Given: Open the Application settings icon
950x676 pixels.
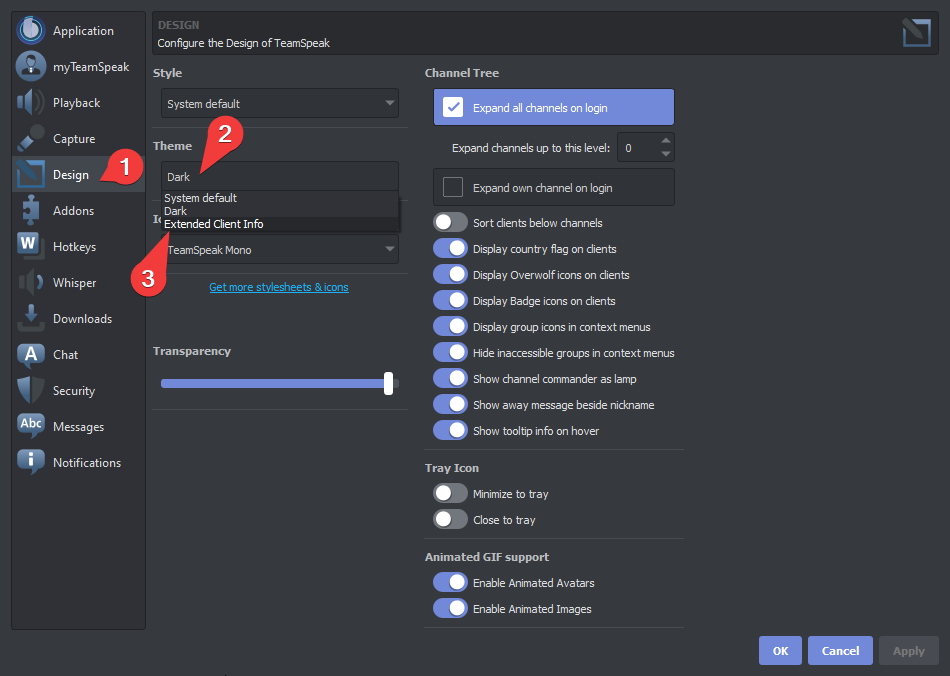Looking at the screenshot, I should (x=31, y=30).
